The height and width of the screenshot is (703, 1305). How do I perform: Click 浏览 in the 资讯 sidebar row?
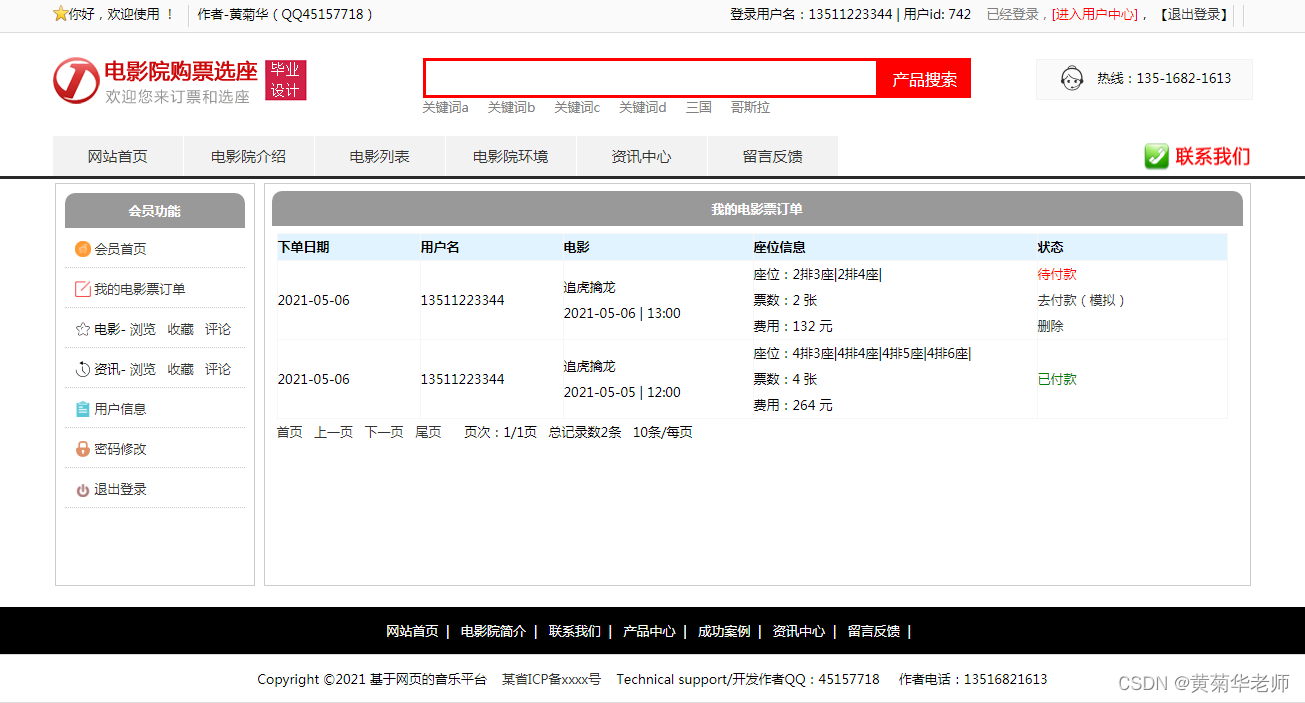143,369
